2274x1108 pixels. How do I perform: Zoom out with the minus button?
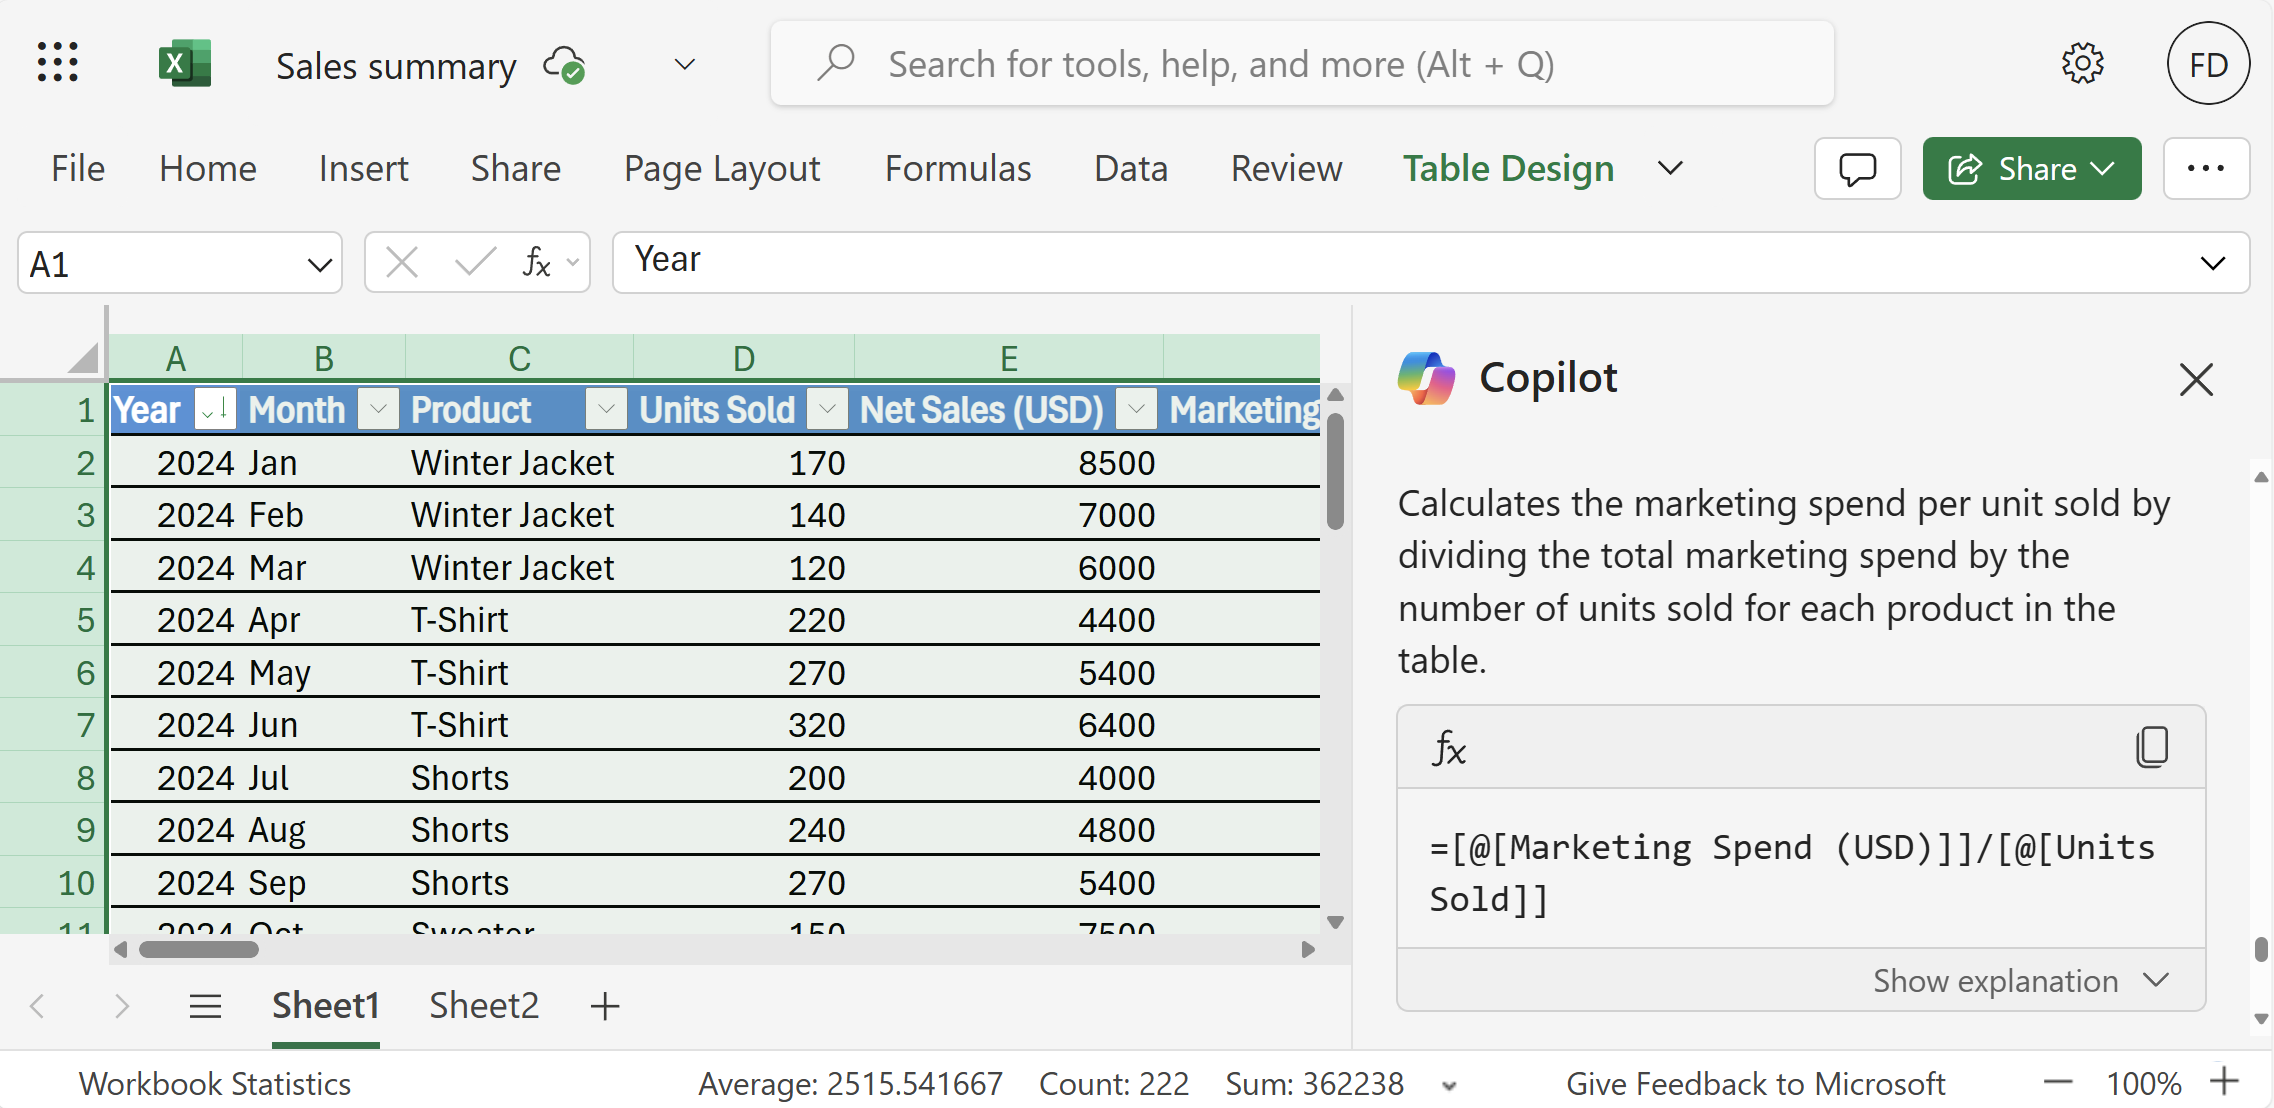click(x=2058, y=1082)
